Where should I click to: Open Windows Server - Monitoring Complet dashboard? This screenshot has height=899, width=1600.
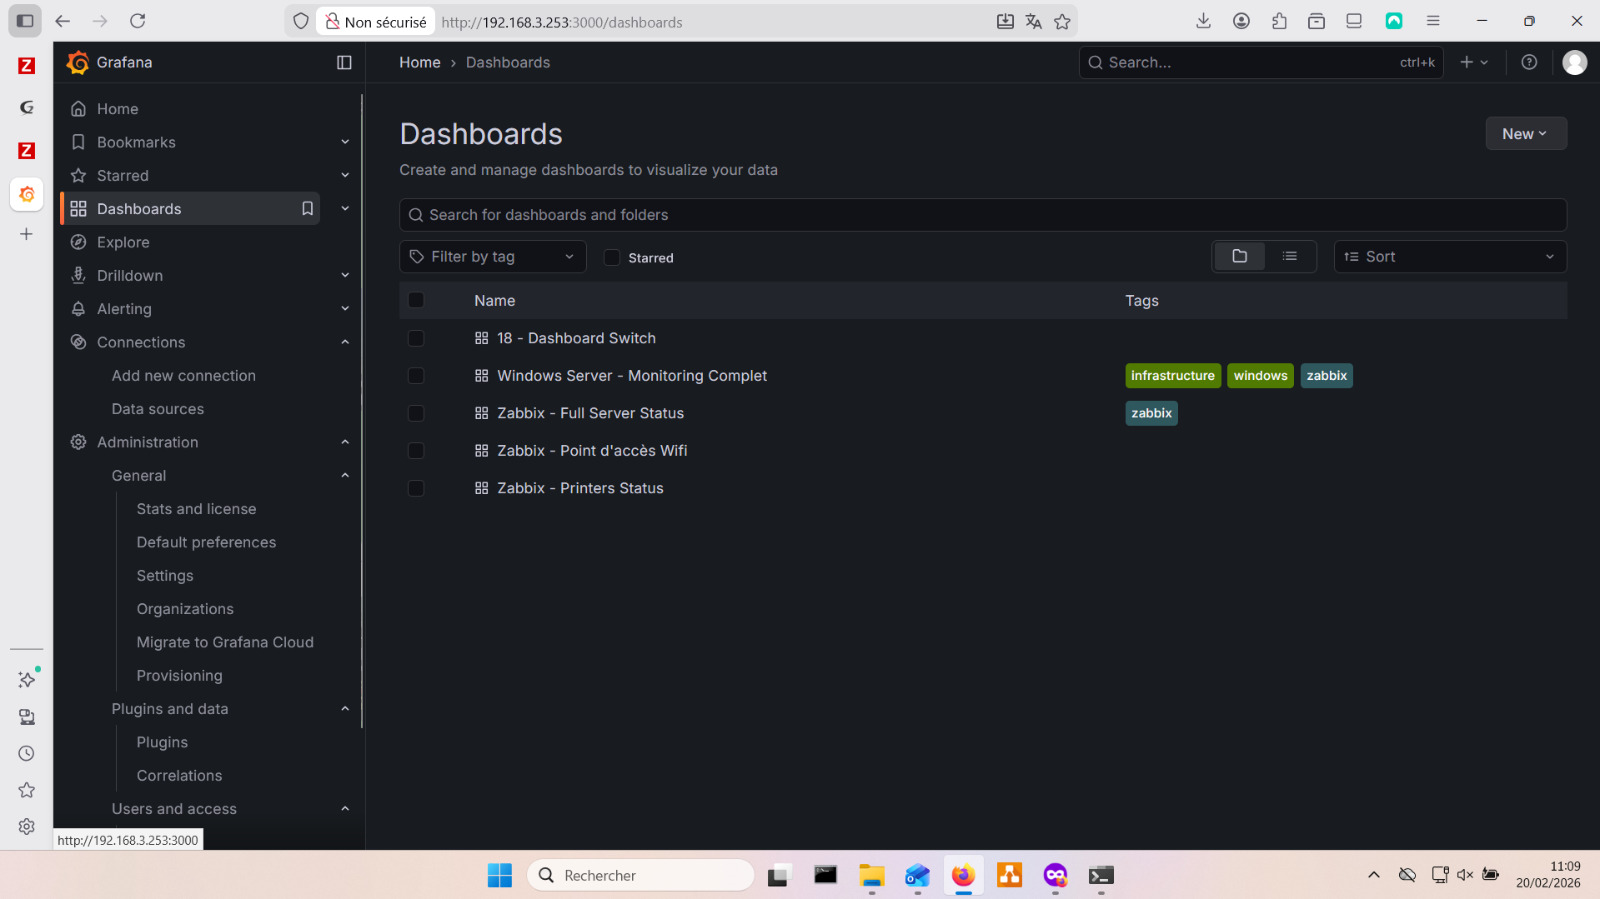(632, 376)
